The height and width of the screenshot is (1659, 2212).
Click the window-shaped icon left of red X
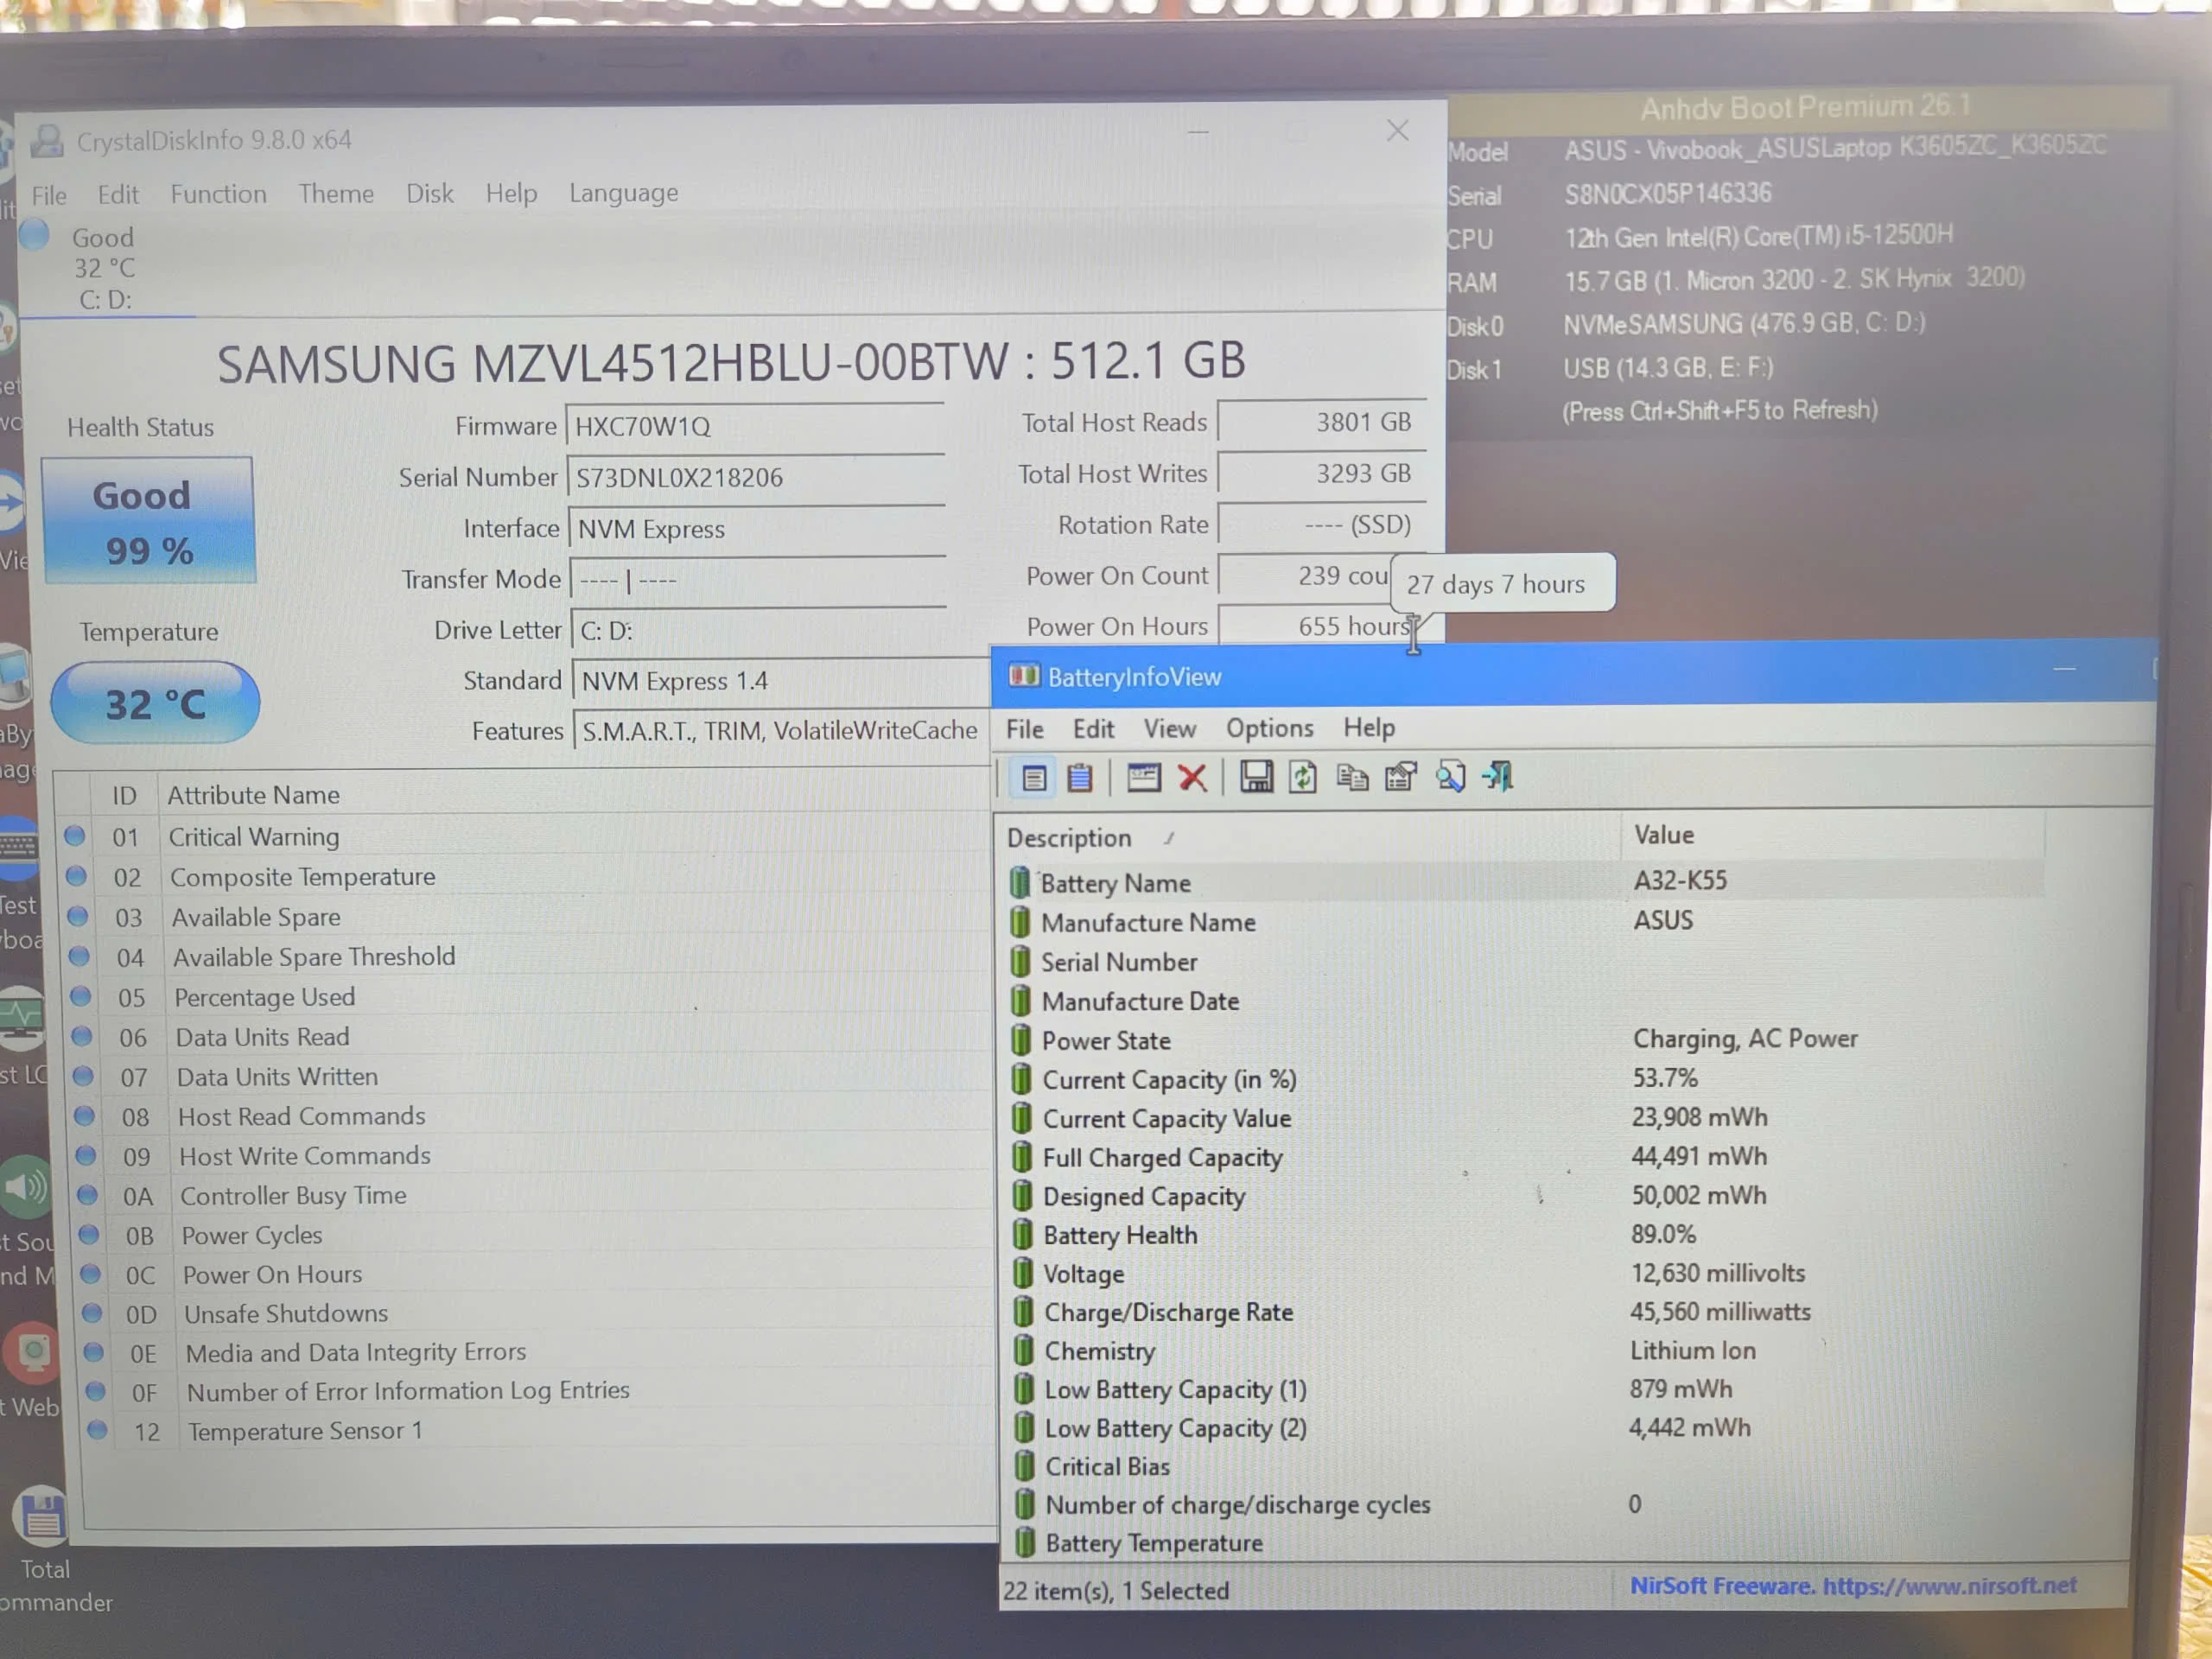click(x=1143, y=777)
